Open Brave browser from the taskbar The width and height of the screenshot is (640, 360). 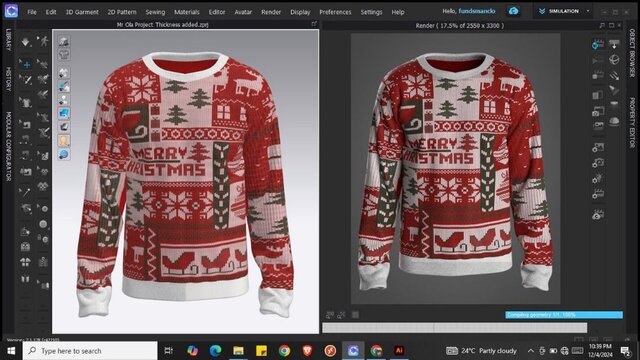307,350
